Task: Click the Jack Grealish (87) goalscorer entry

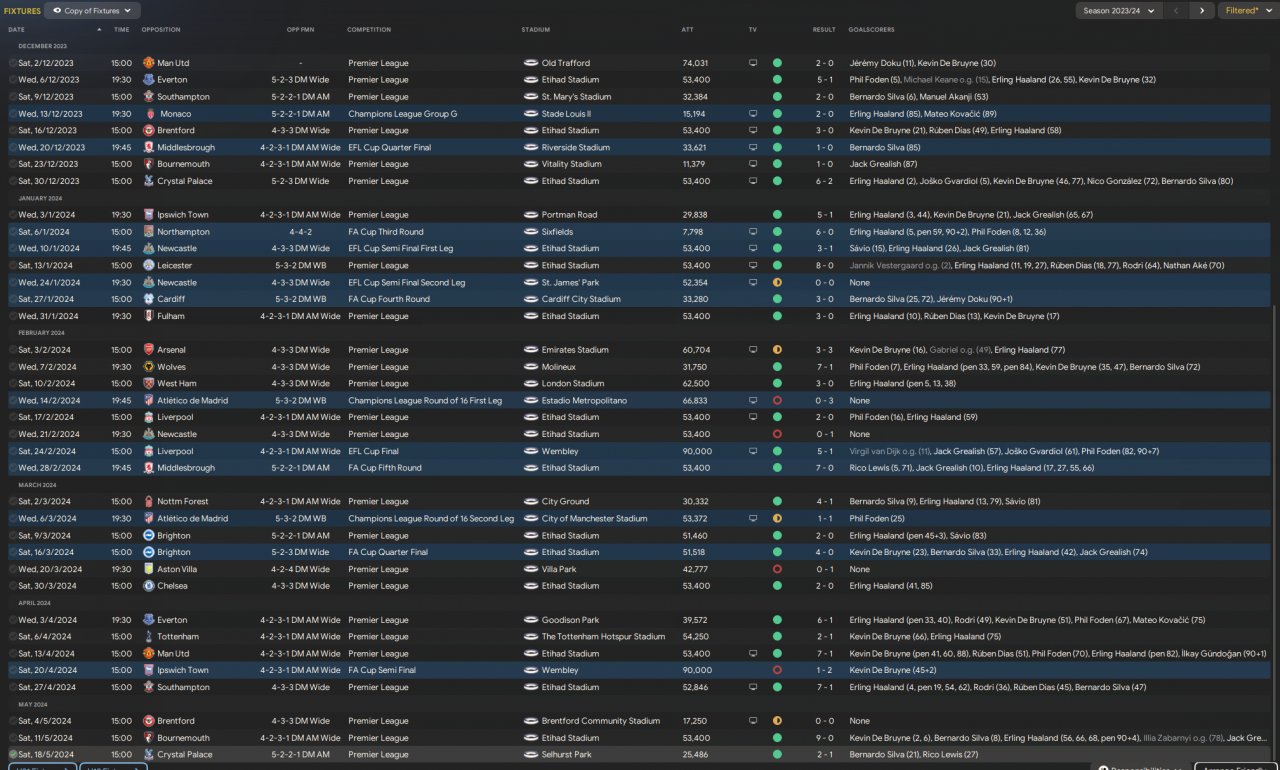Action: click(x=883, y=164)
